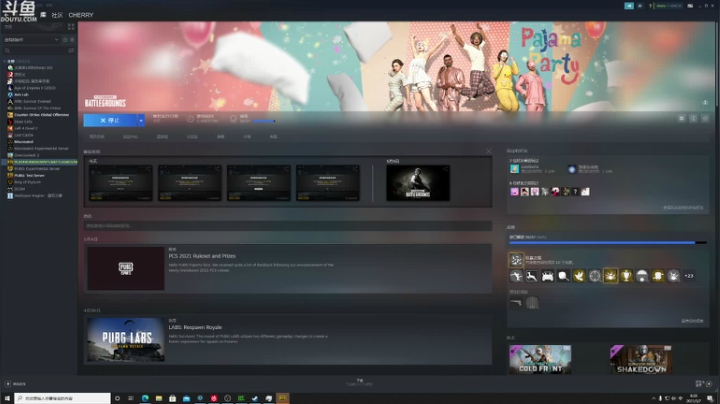Open the SHAKEDOWN DLC thumbnail
Screen dimensions: 720x404
click(641, 359)
